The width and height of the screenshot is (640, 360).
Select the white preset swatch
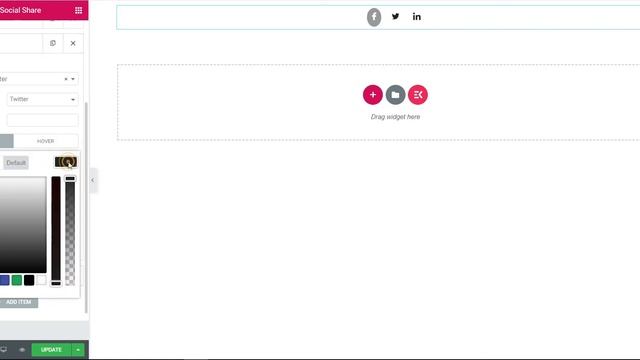(41, 280)
